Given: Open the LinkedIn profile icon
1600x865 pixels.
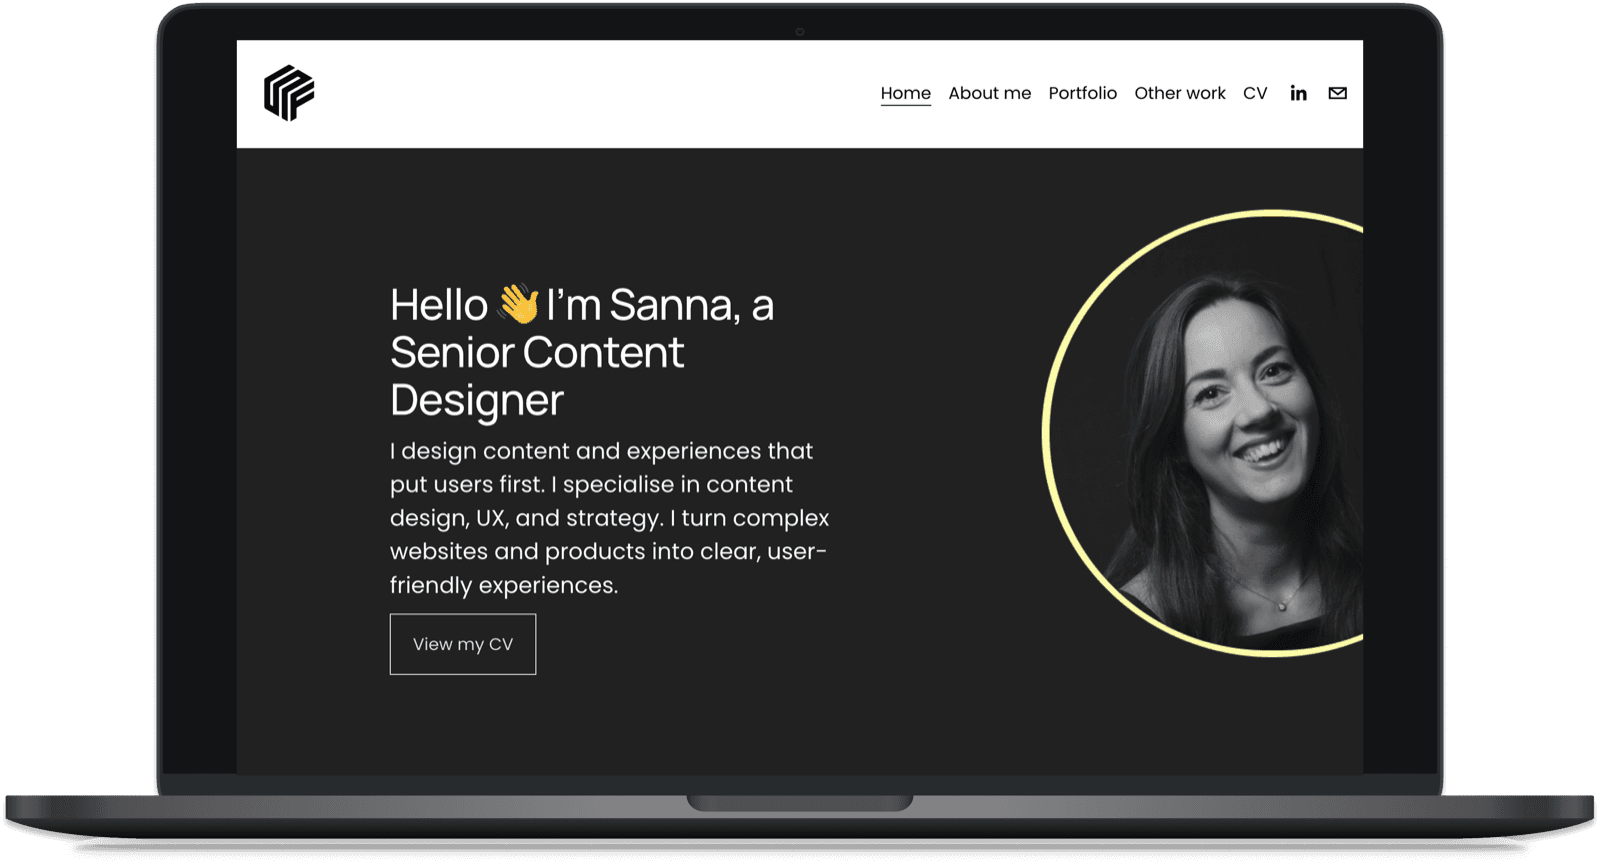Looking at the screenshot, I should (1298, 93).
